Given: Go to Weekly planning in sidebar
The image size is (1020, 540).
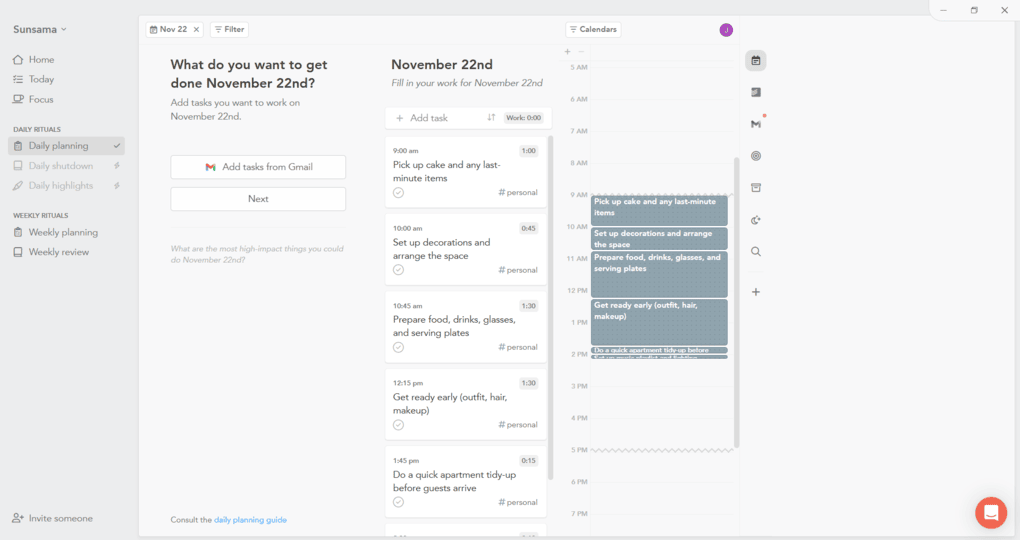Looking at the screenshot, I should tap(63, 232).
